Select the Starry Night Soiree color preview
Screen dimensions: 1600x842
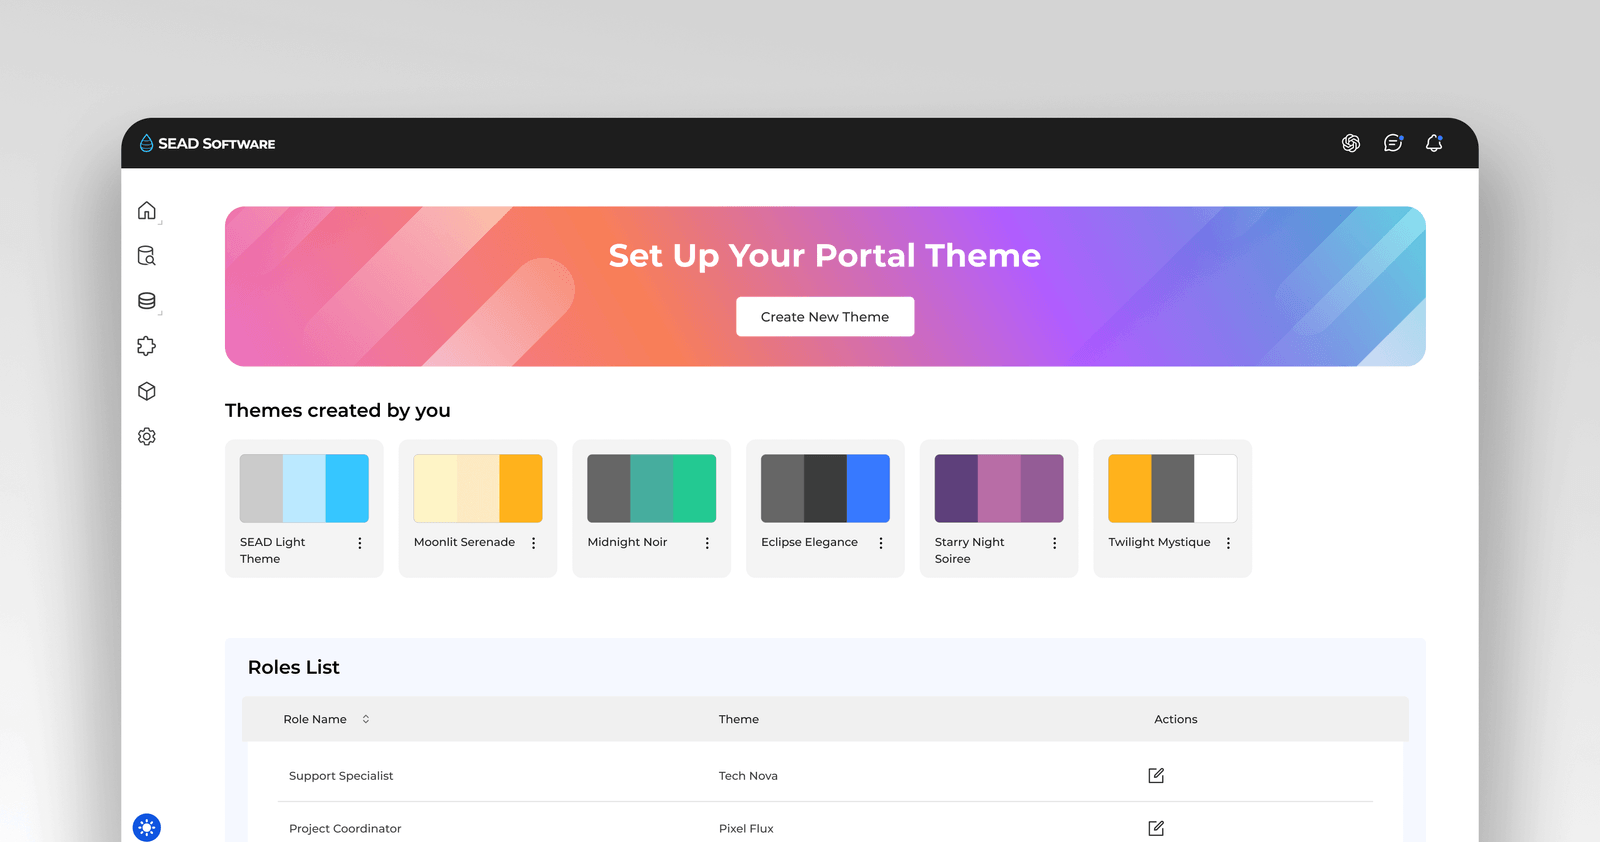tap(999, 489)
